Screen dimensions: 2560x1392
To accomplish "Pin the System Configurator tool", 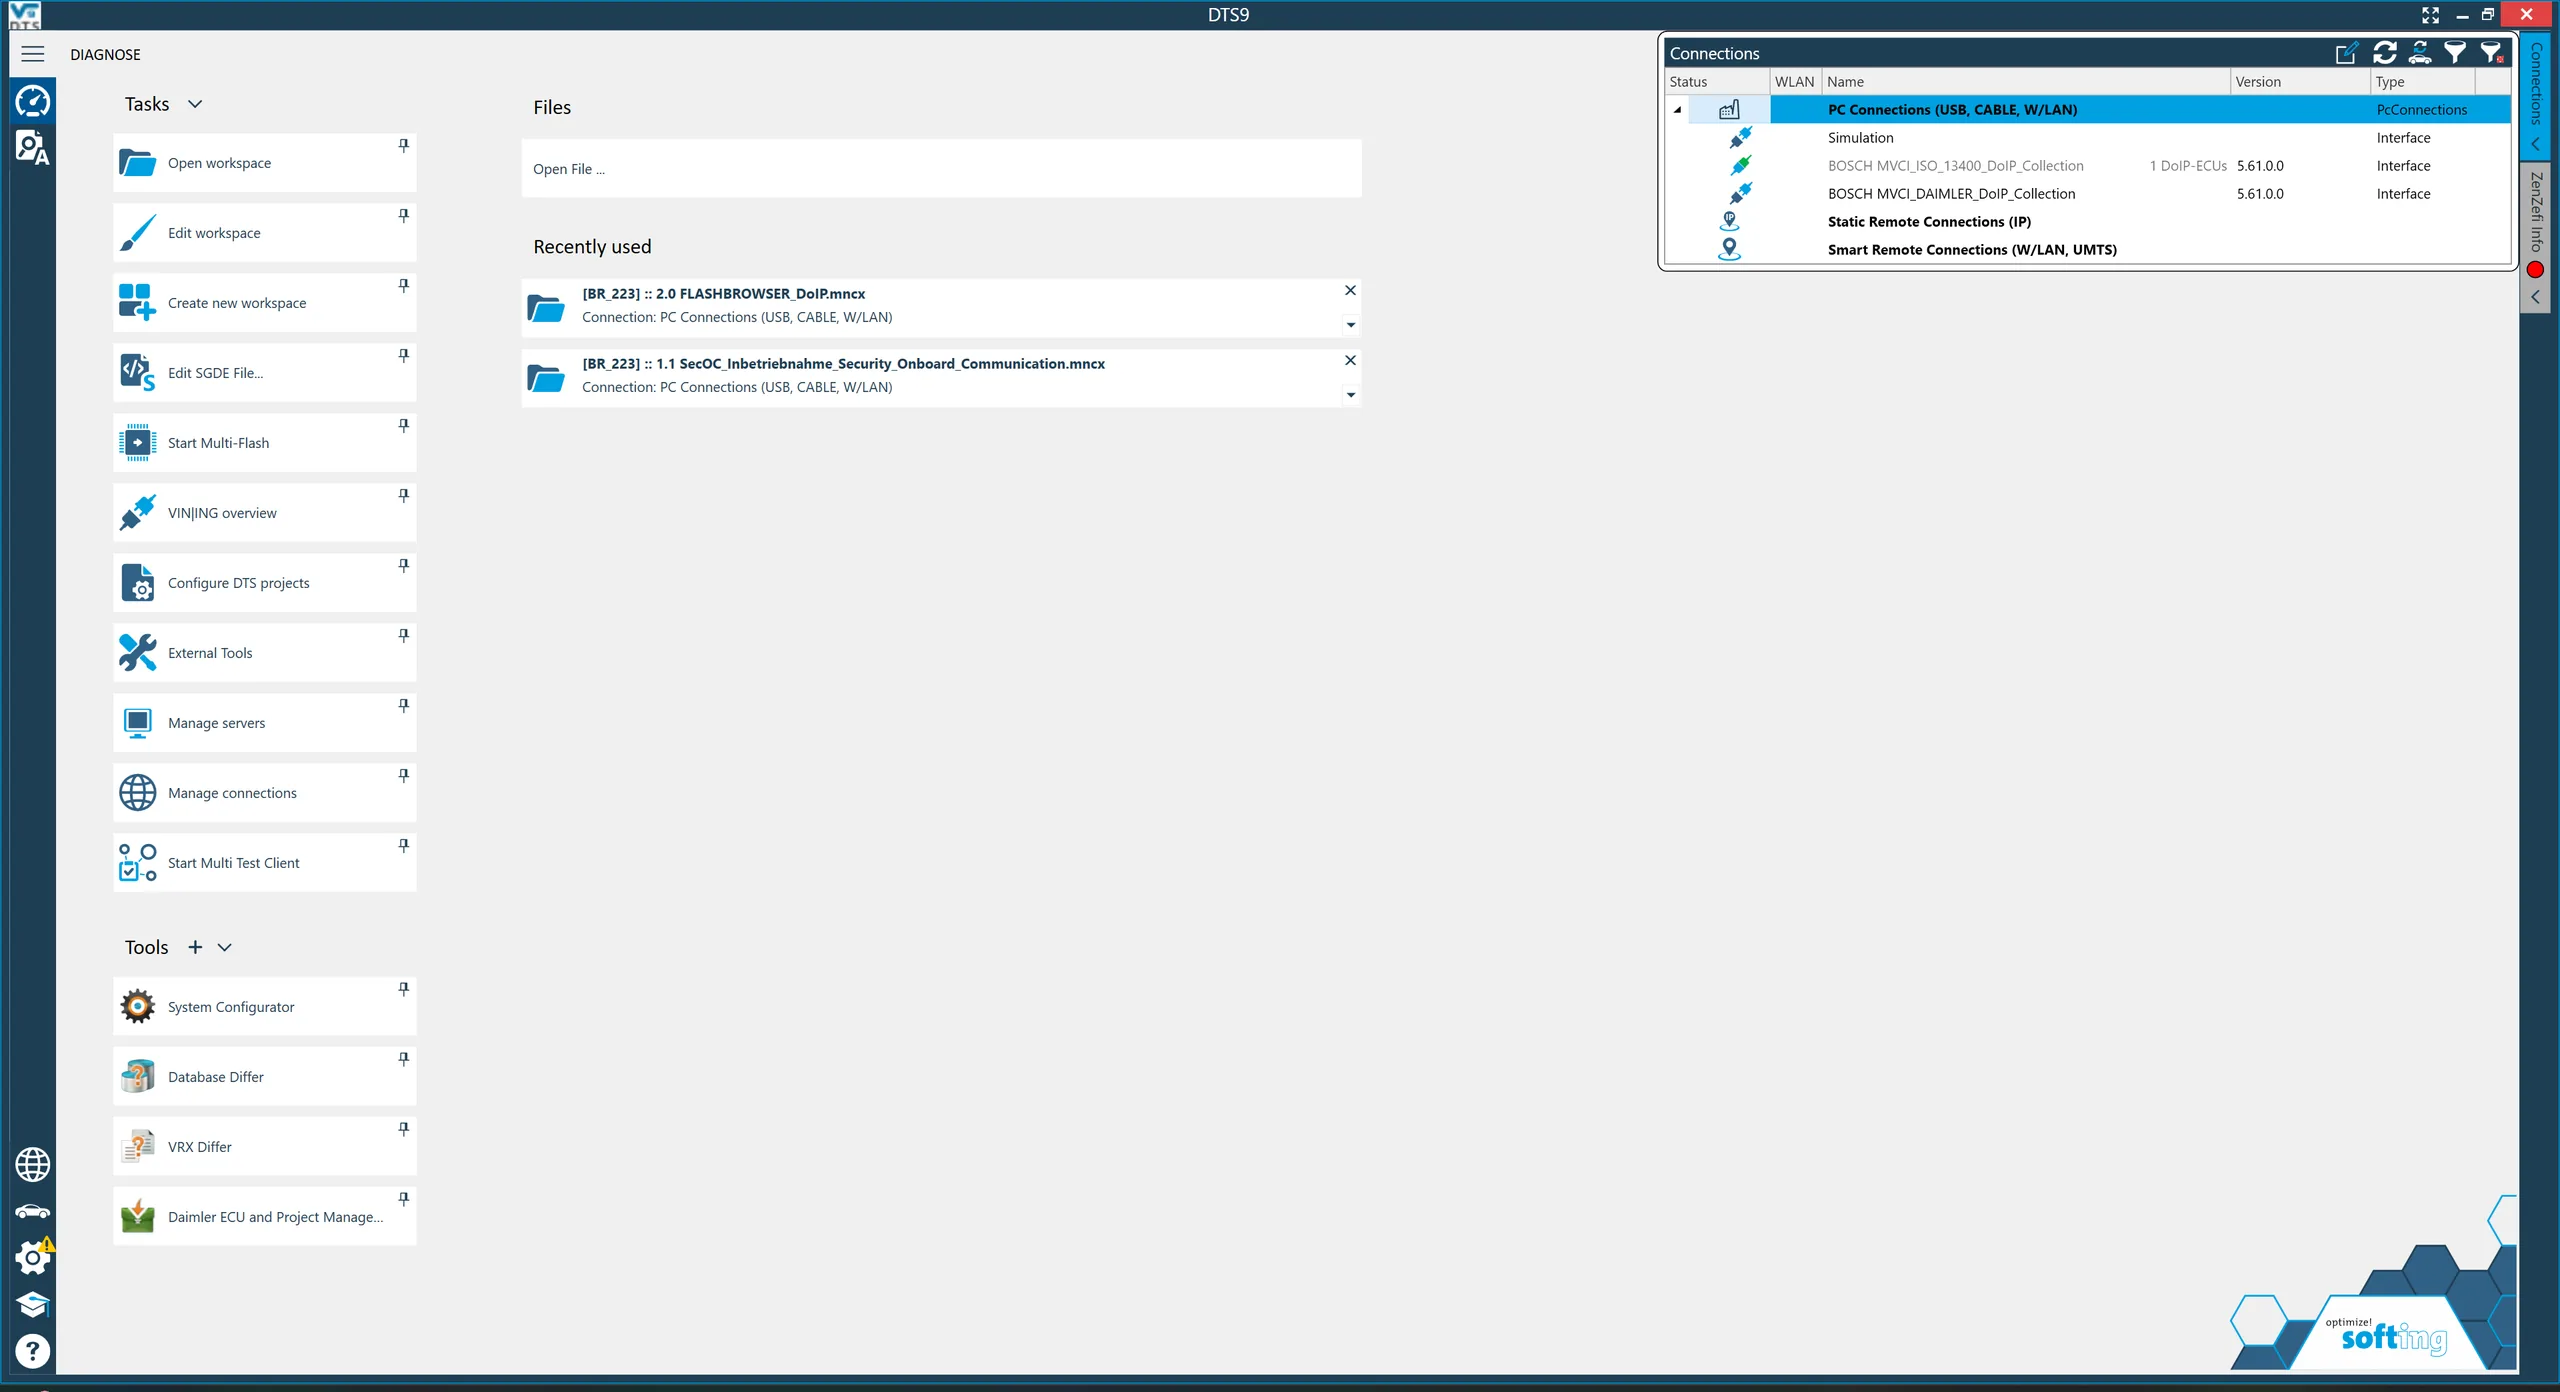I will pos(404,989).
